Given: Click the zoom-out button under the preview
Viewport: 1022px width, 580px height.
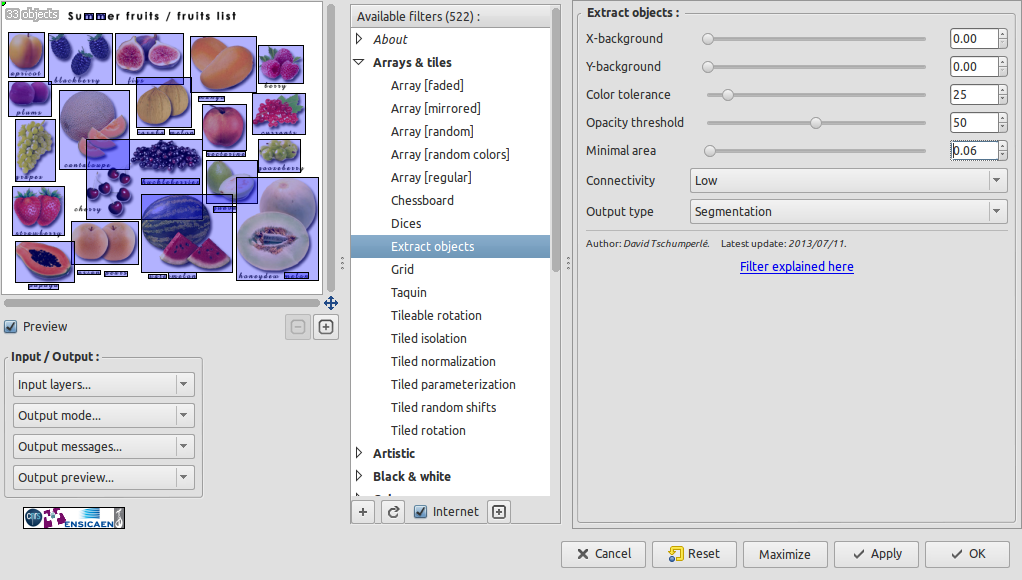Looking at the screenshot, I should click(297, 327).
